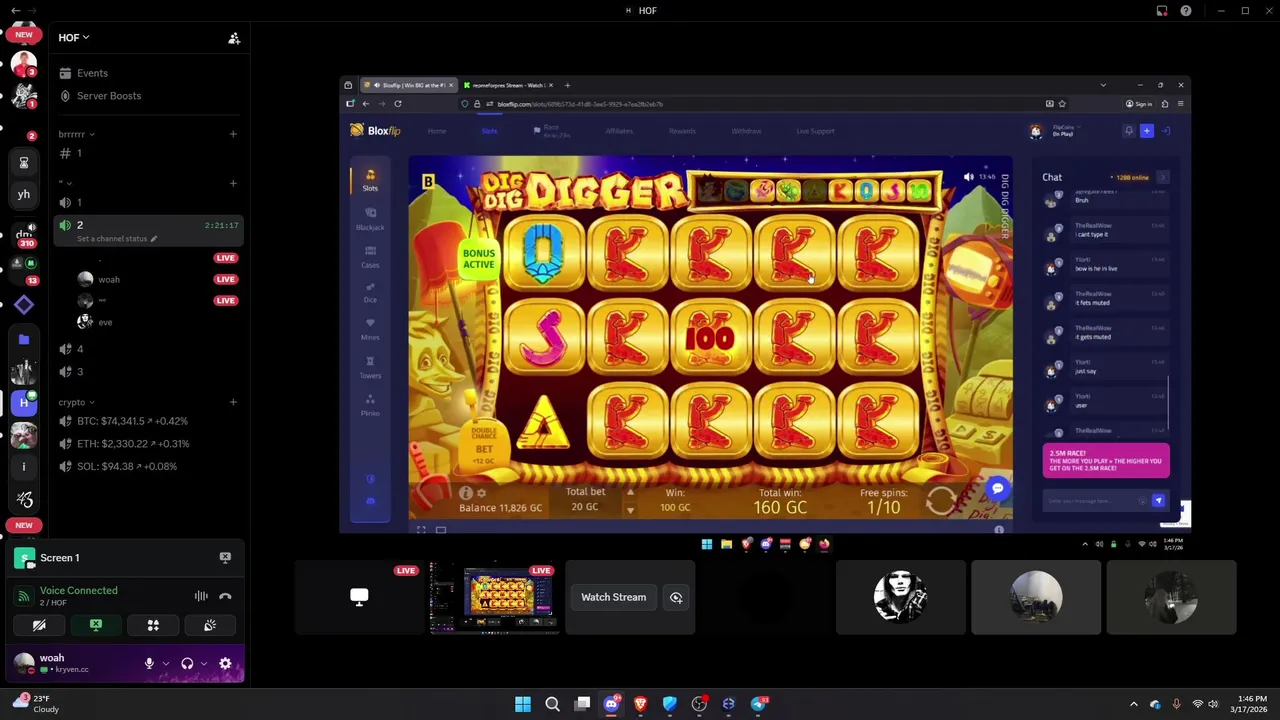Viewport: 1280px width, 720px height.
Task: Select live stream thumbnail tile
Action: click(x=494, y=598)
